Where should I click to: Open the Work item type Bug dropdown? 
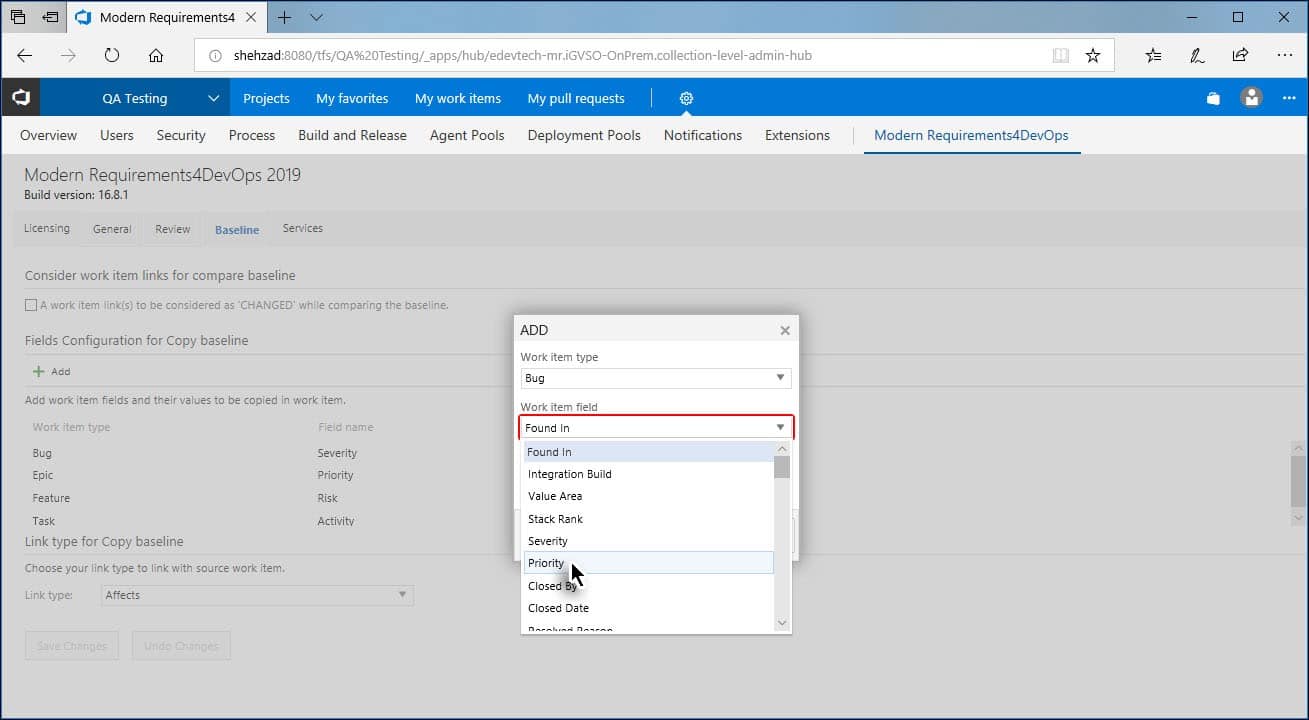pos(656,378)
